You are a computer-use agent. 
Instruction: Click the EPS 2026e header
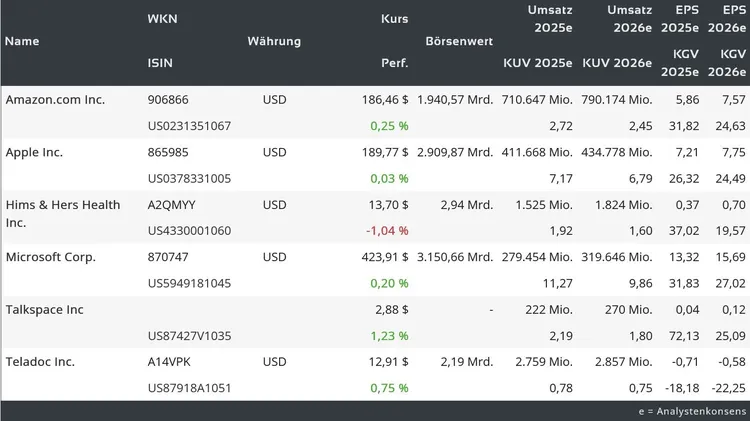point(727,19)
